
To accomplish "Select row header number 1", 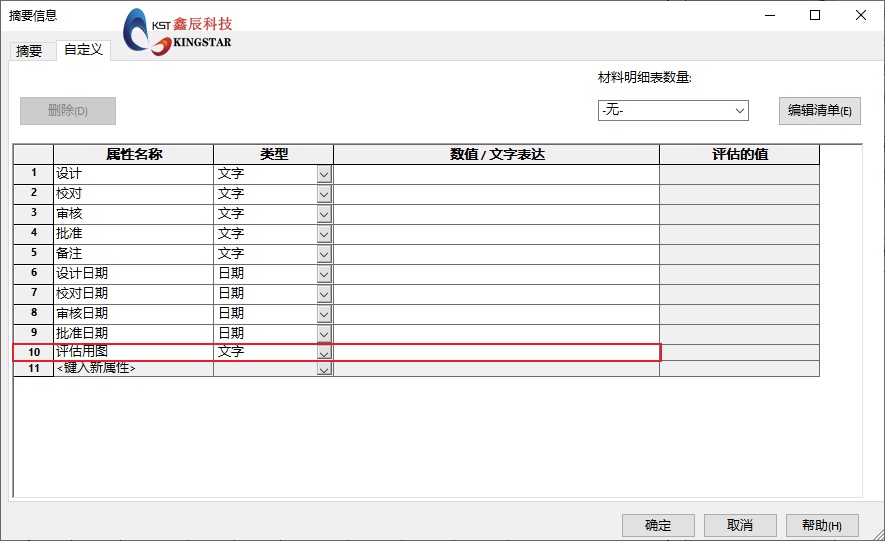I will click(34, 174).
